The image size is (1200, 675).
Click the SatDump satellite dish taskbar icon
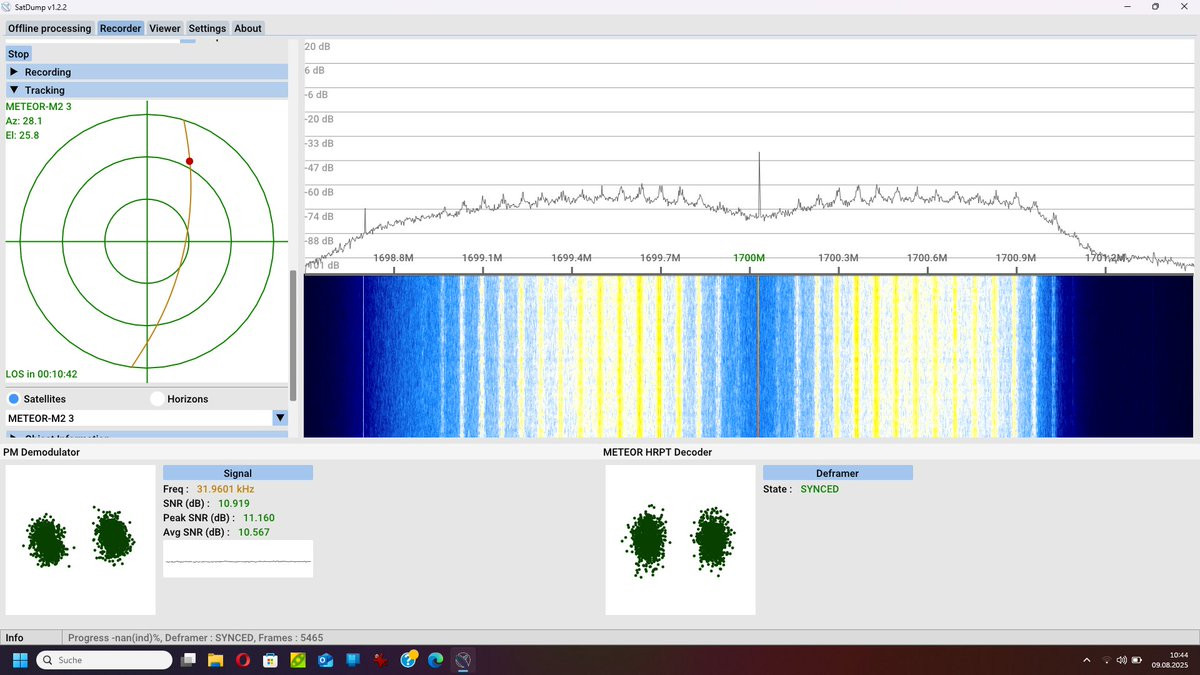click(462, 660)
